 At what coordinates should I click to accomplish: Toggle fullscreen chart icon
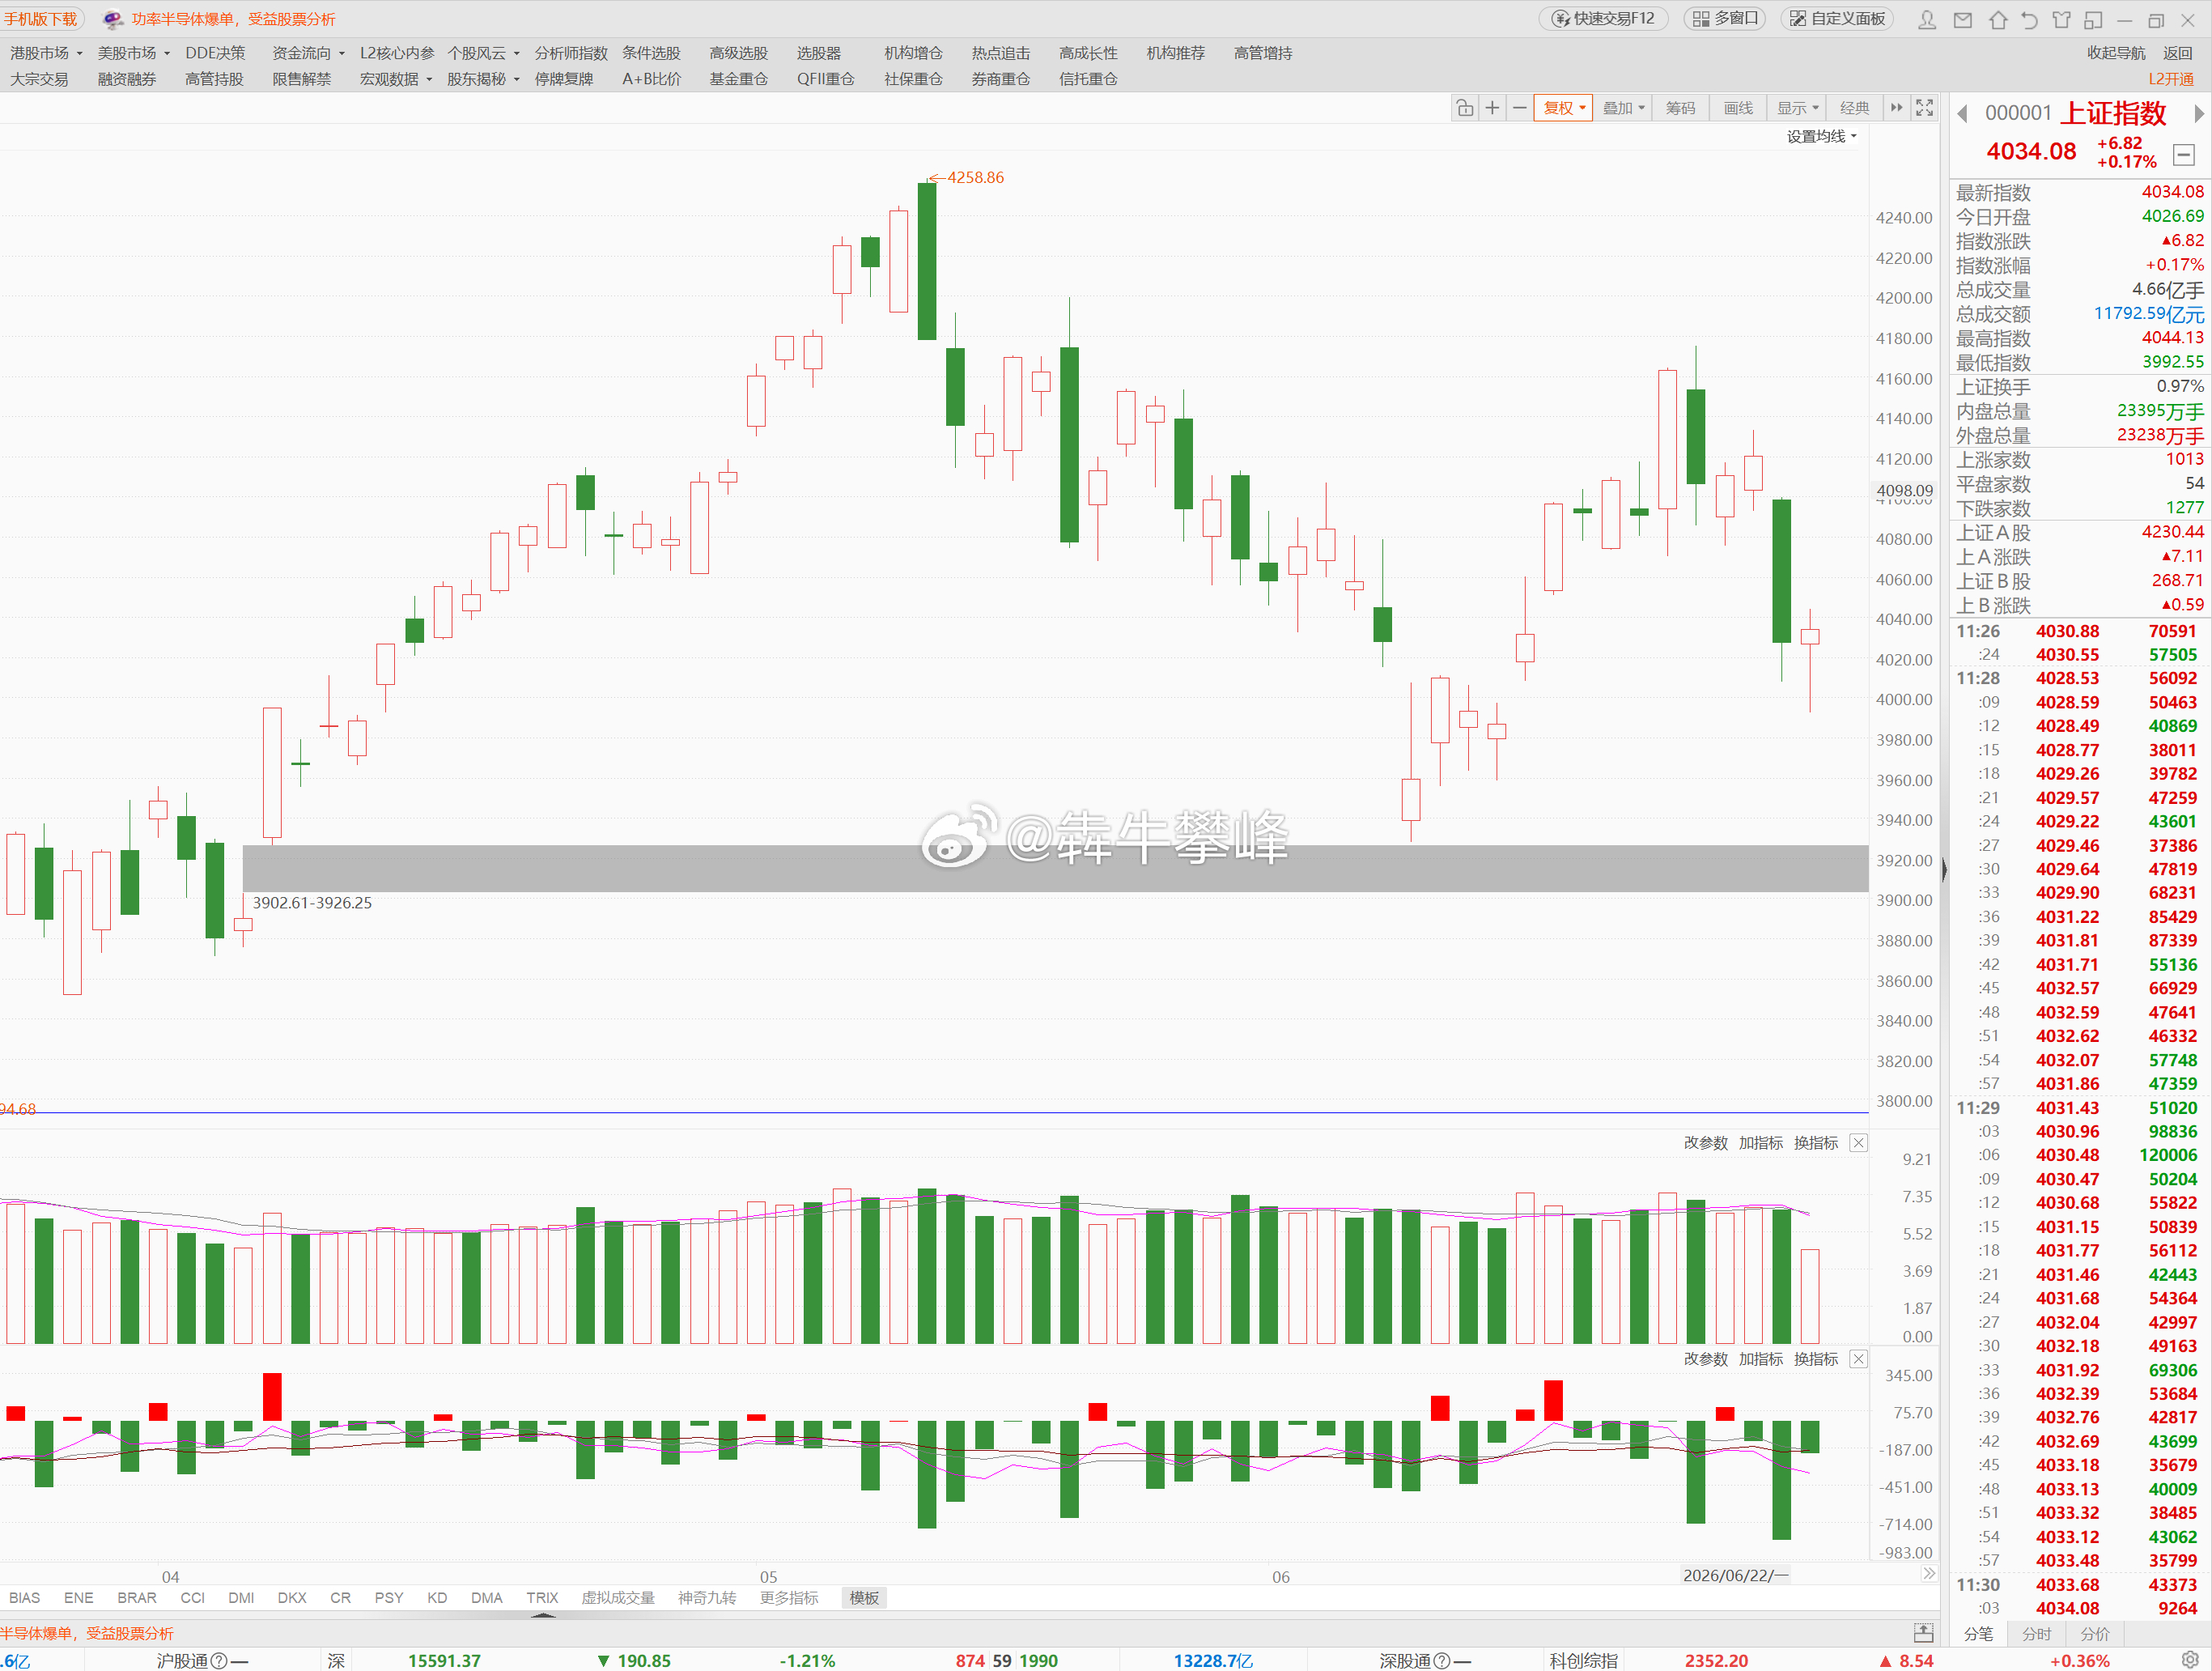pos(1924,108)
